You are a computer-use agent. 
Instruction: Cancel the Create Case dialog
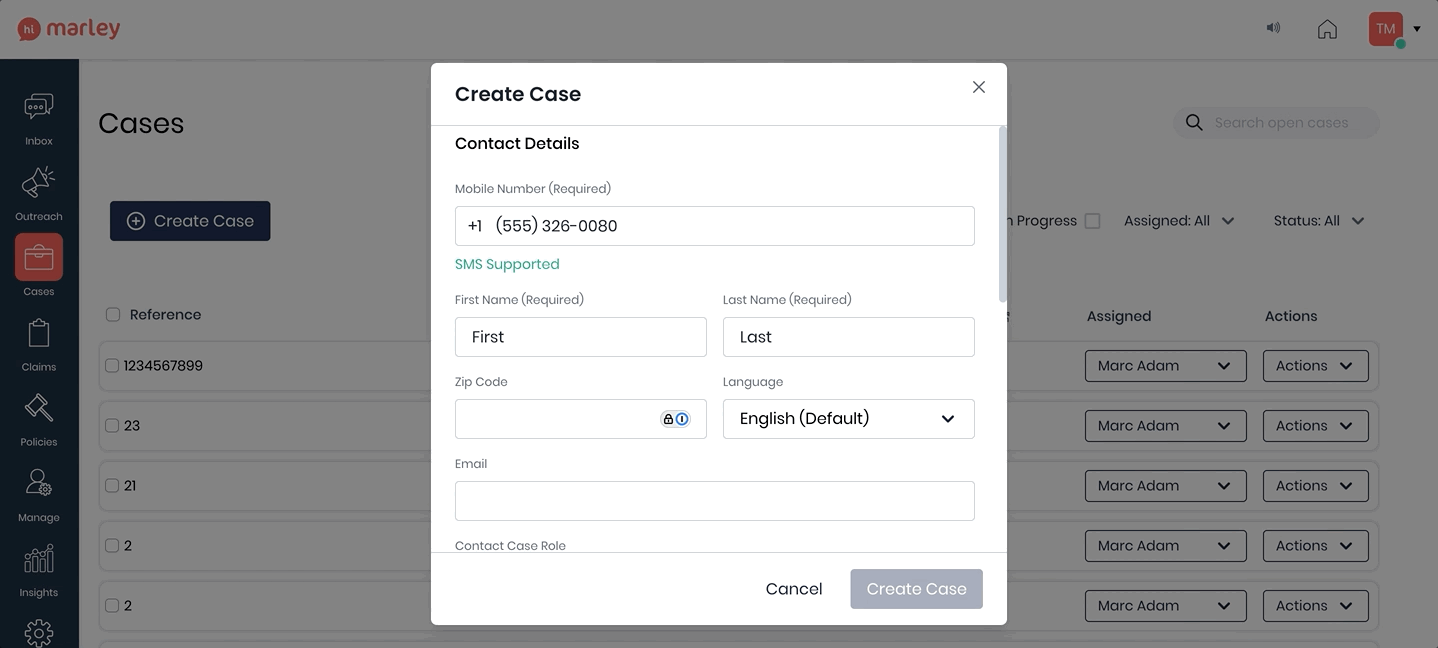pyautogui.click(x=794, y=589)
